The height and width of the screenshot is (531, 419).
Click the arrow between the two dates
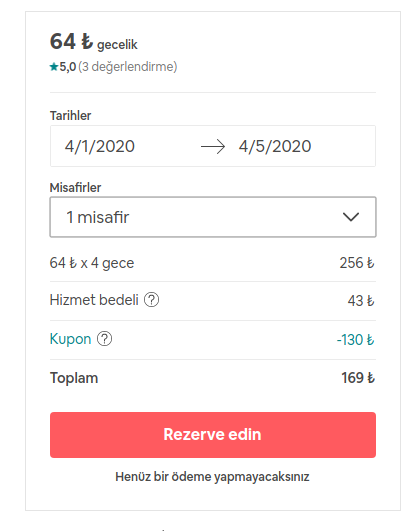pyautogui.click(x=213, y=147)
